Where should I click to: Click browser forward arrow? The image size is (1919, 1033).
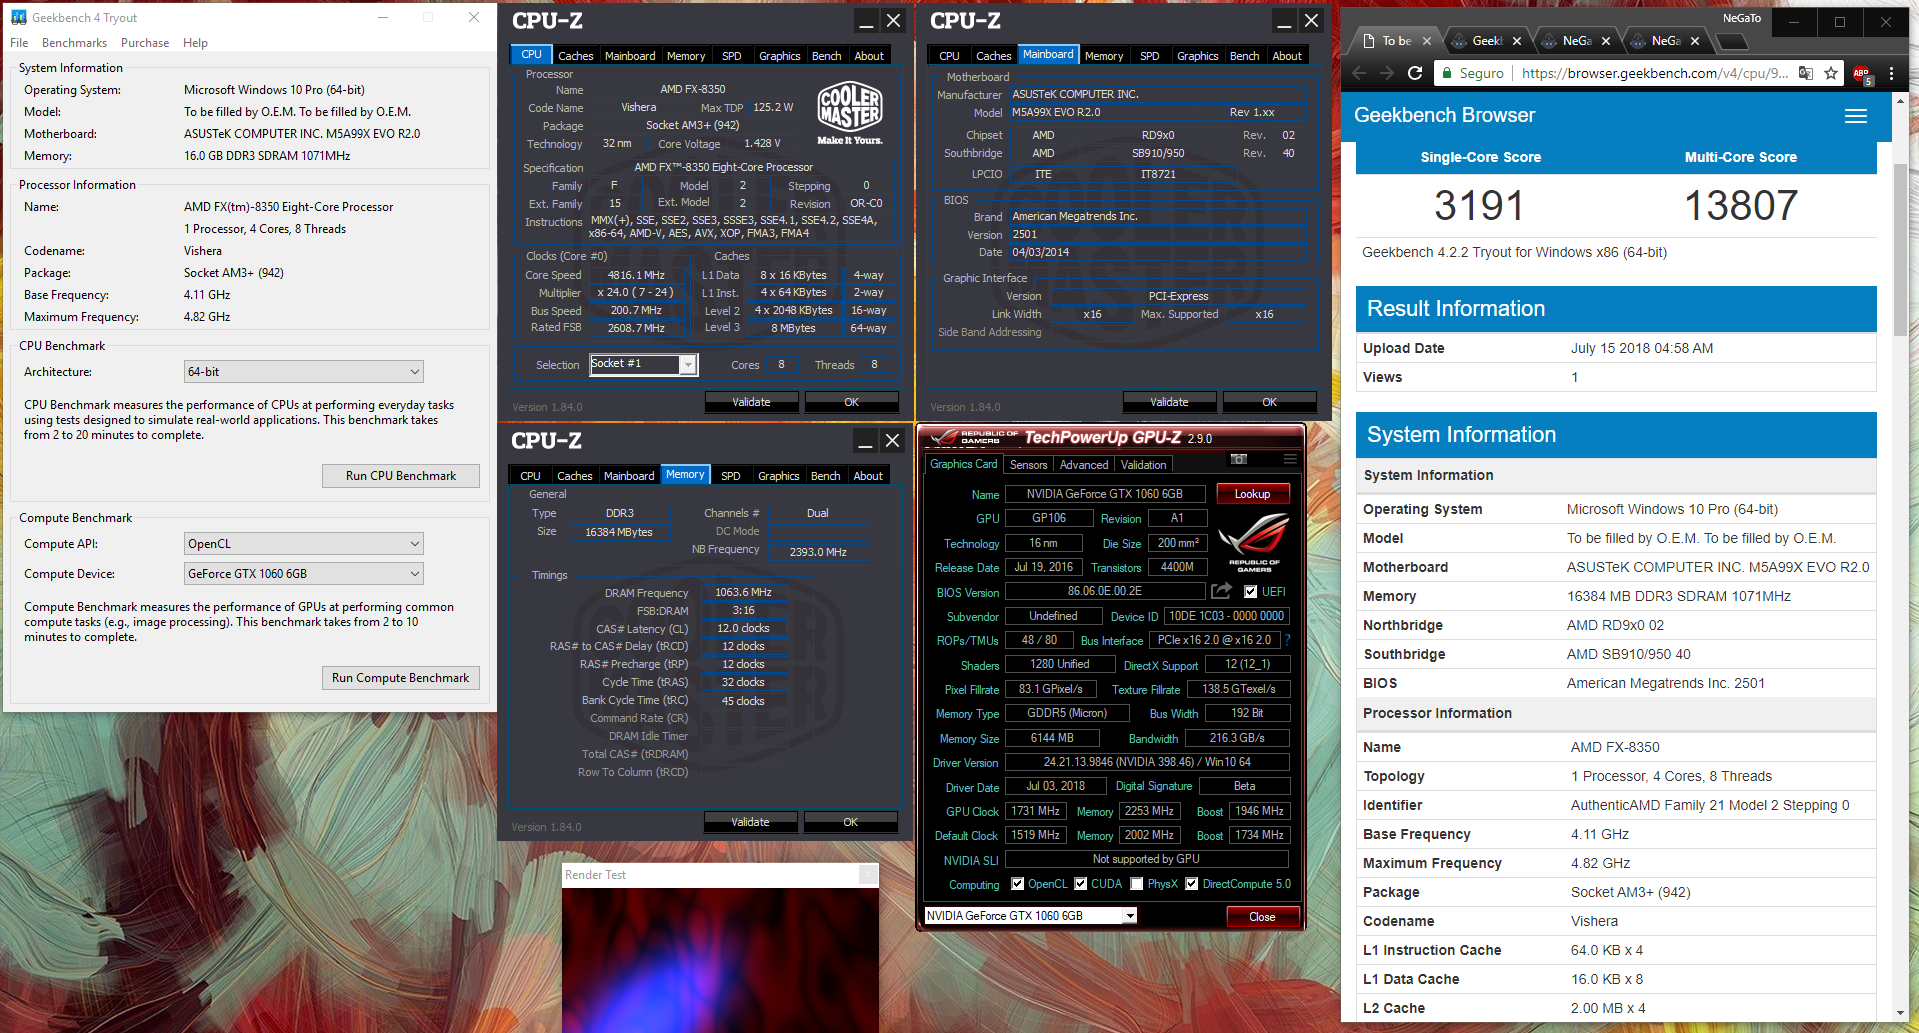click(1386, 73)
